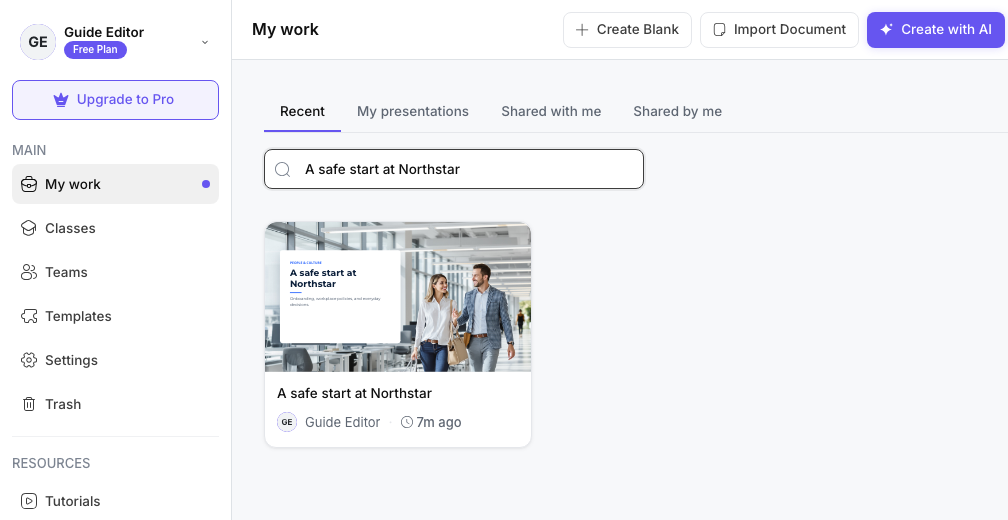Image resolution: width=1008 pixels, height=520 pixels.
Task: Switch to My presentations tab
Action: coord(413,111)
